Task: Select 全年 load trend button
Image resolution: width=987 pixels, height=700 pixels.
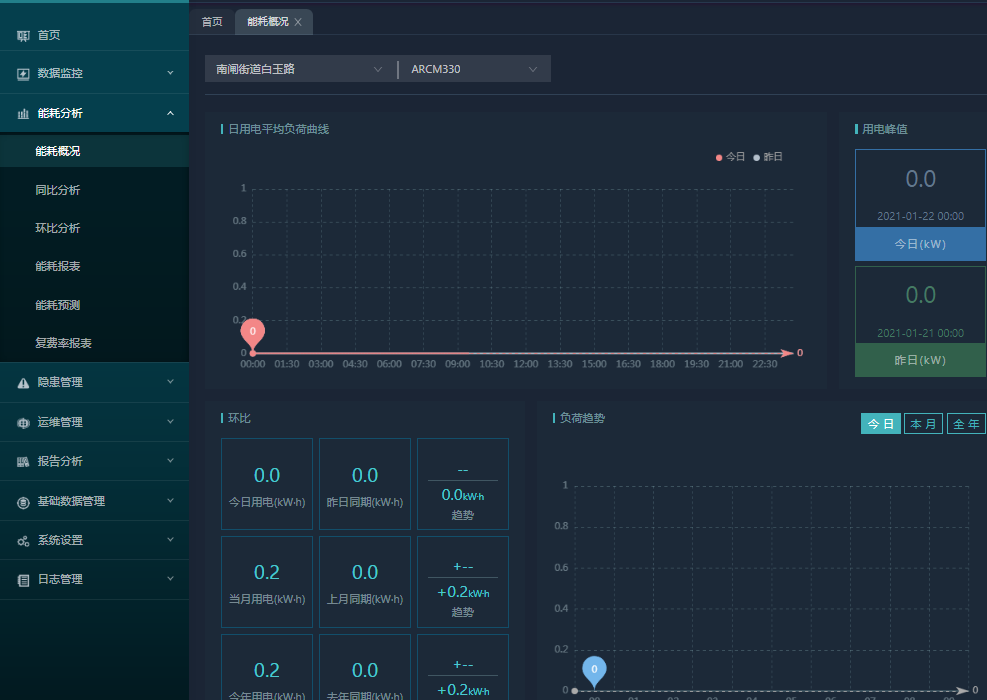Action: 965,424
